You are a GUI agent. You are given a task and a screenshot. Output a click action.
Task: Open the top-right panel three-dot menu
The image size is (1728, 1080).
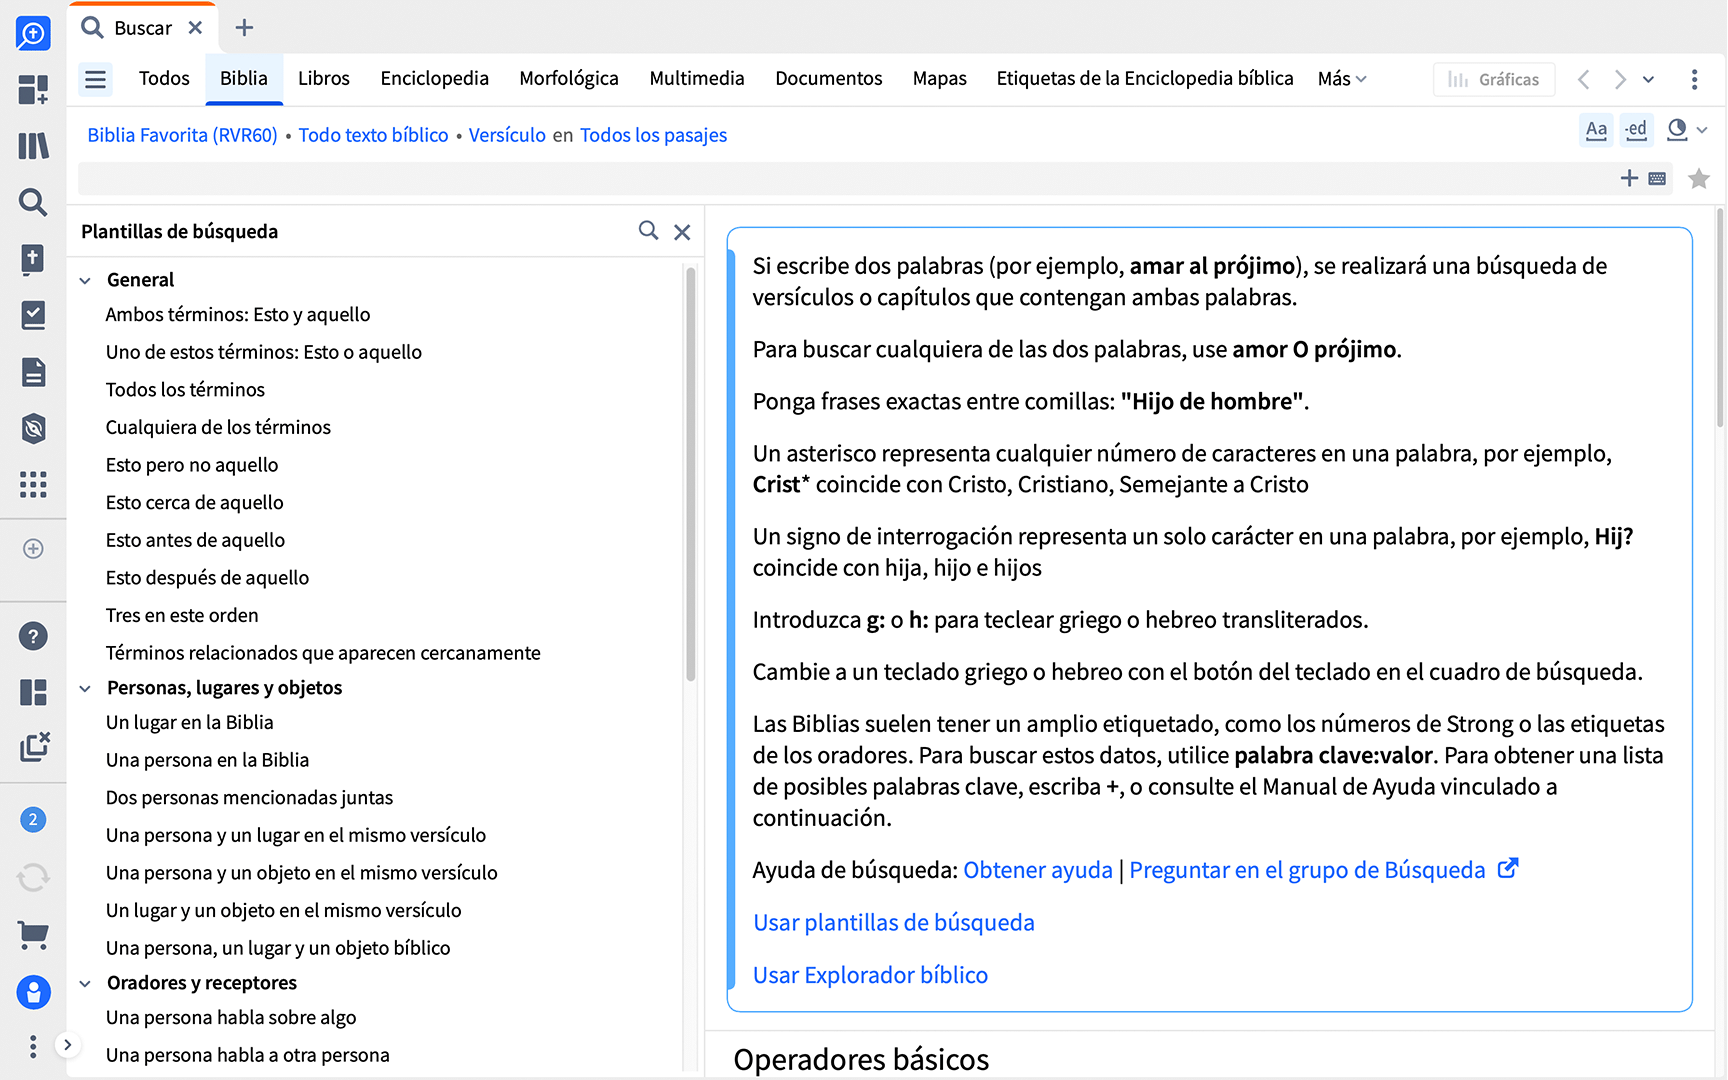(x=1694, y=79)
